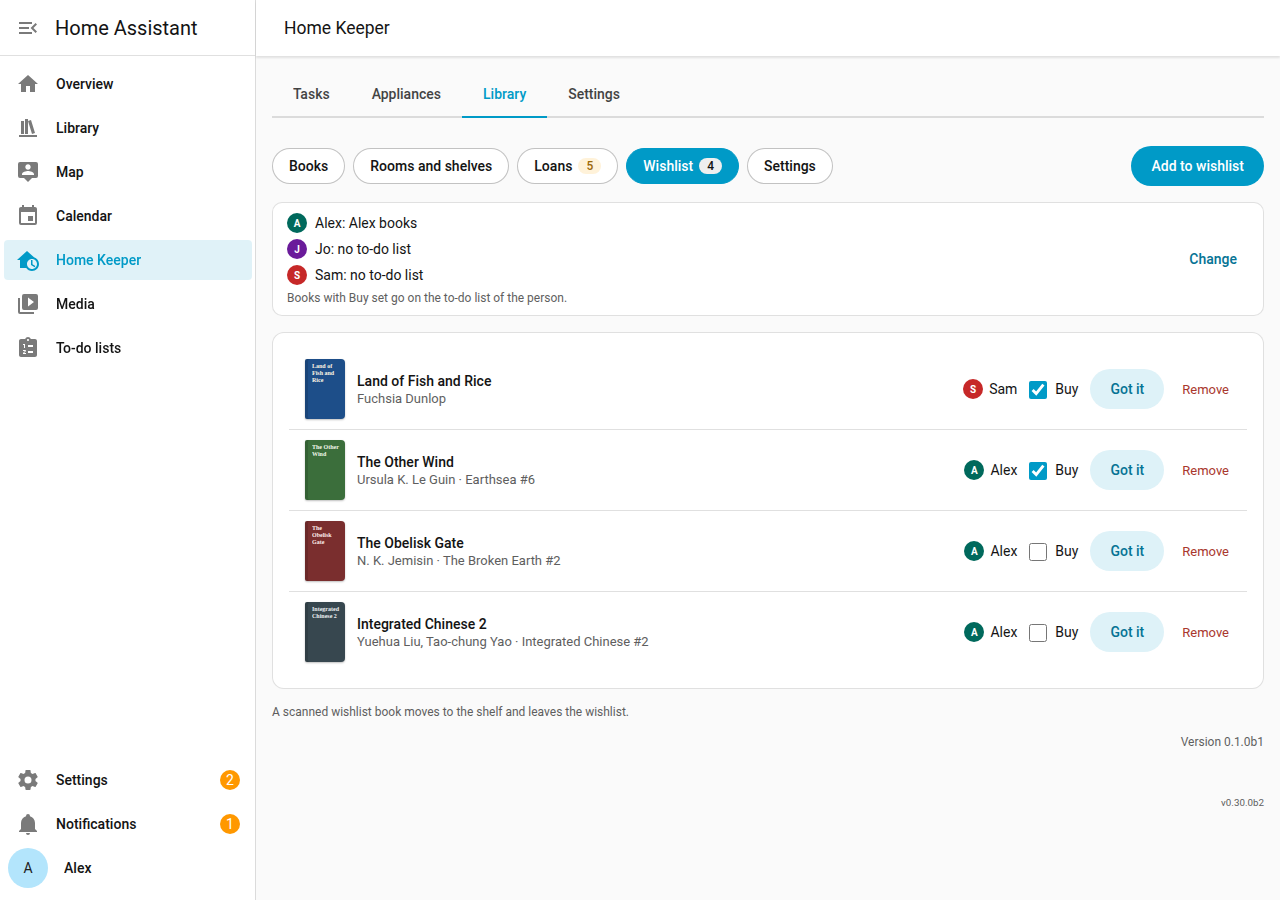This screenshot has width=1280, height=900.
Task: Open the Rooms and shelves chip
Action: click(x=431, y=166)
